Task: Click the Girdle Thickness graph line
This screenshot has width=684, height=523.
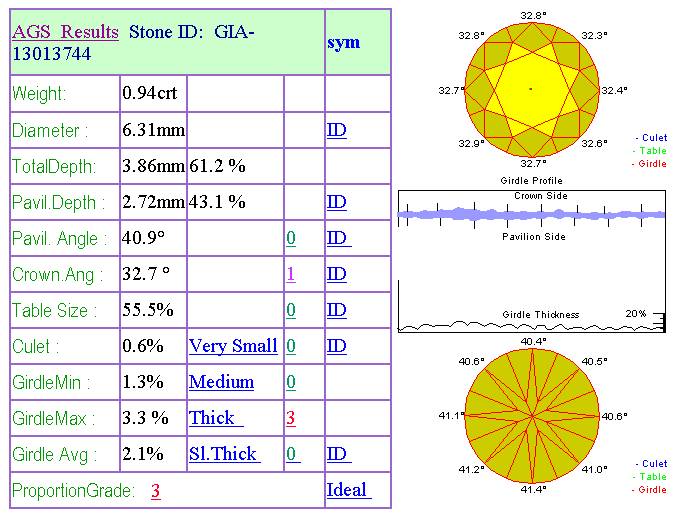Action: 531,325
